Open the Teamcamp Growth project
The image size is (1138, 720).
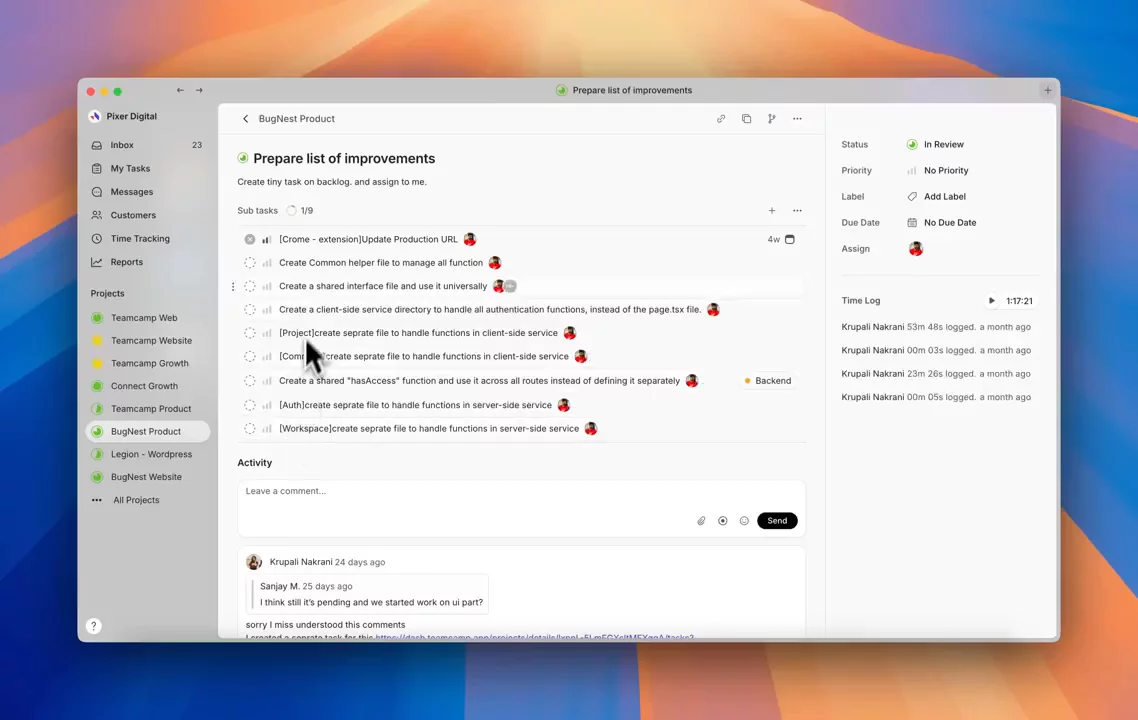[x=150, y=363]
